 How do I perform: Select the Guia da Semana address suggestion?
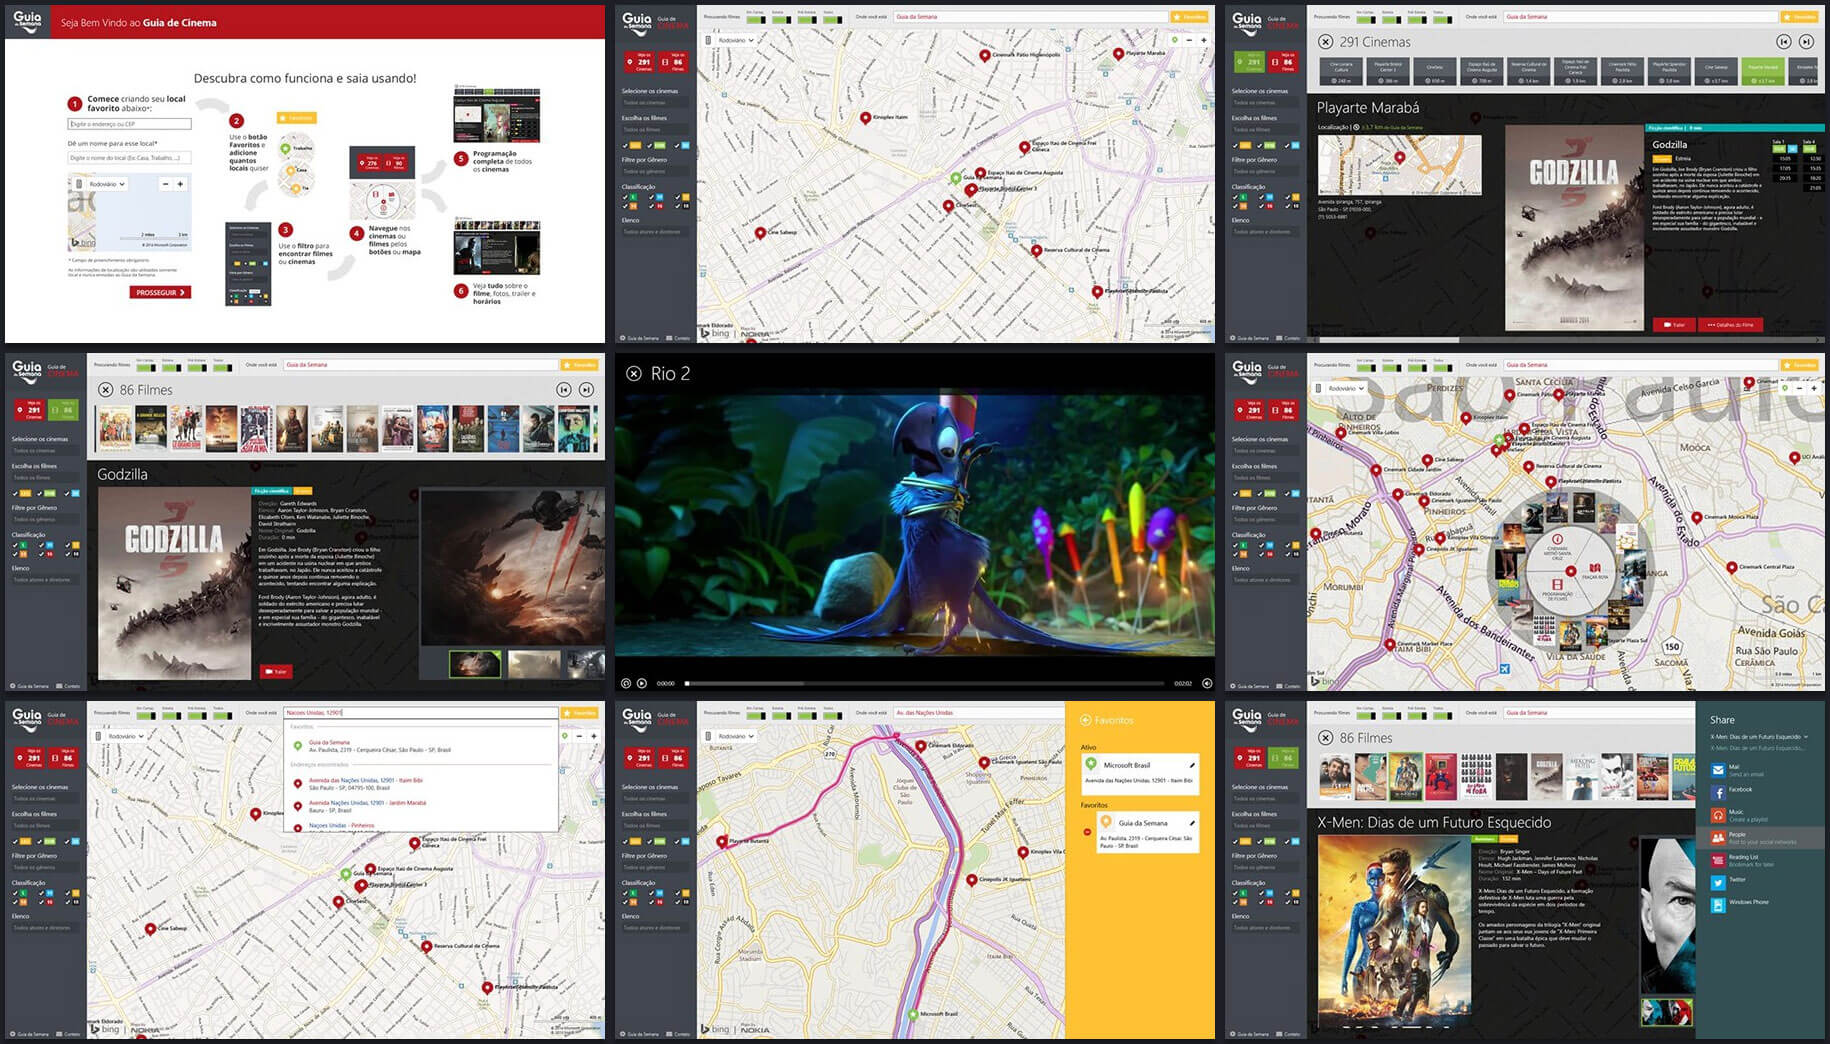tap(420, 746)
